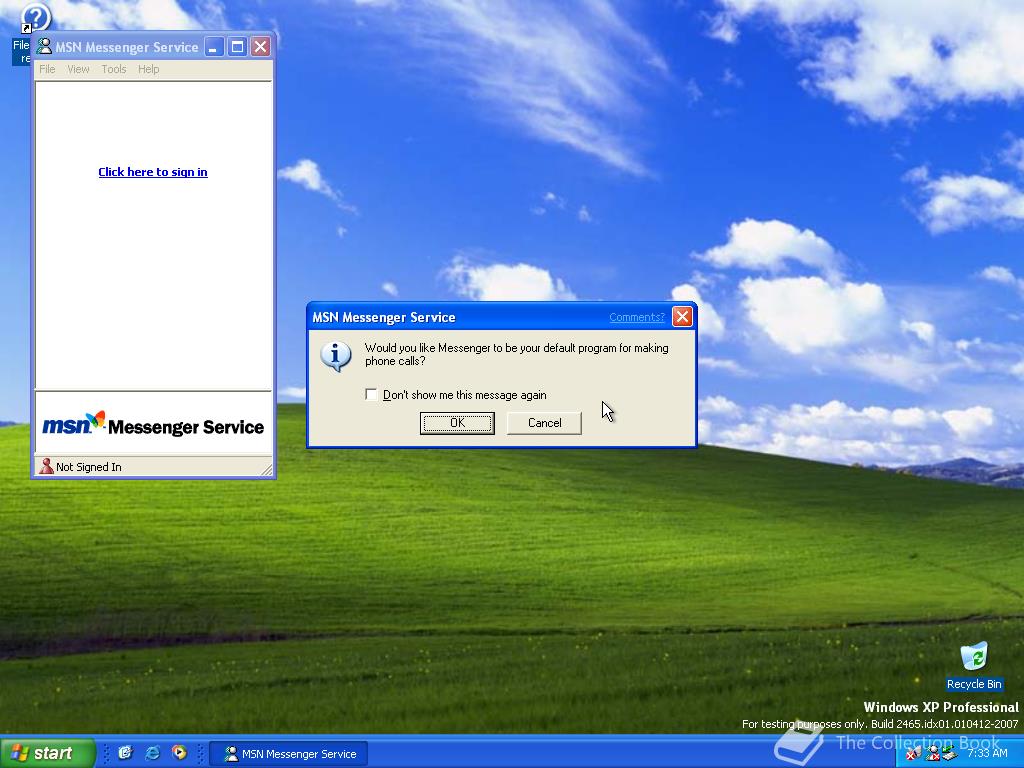Maximize the MSN Messenger Service window
The height and width of the screenshot is (768, 1024).
coord(237,46)
